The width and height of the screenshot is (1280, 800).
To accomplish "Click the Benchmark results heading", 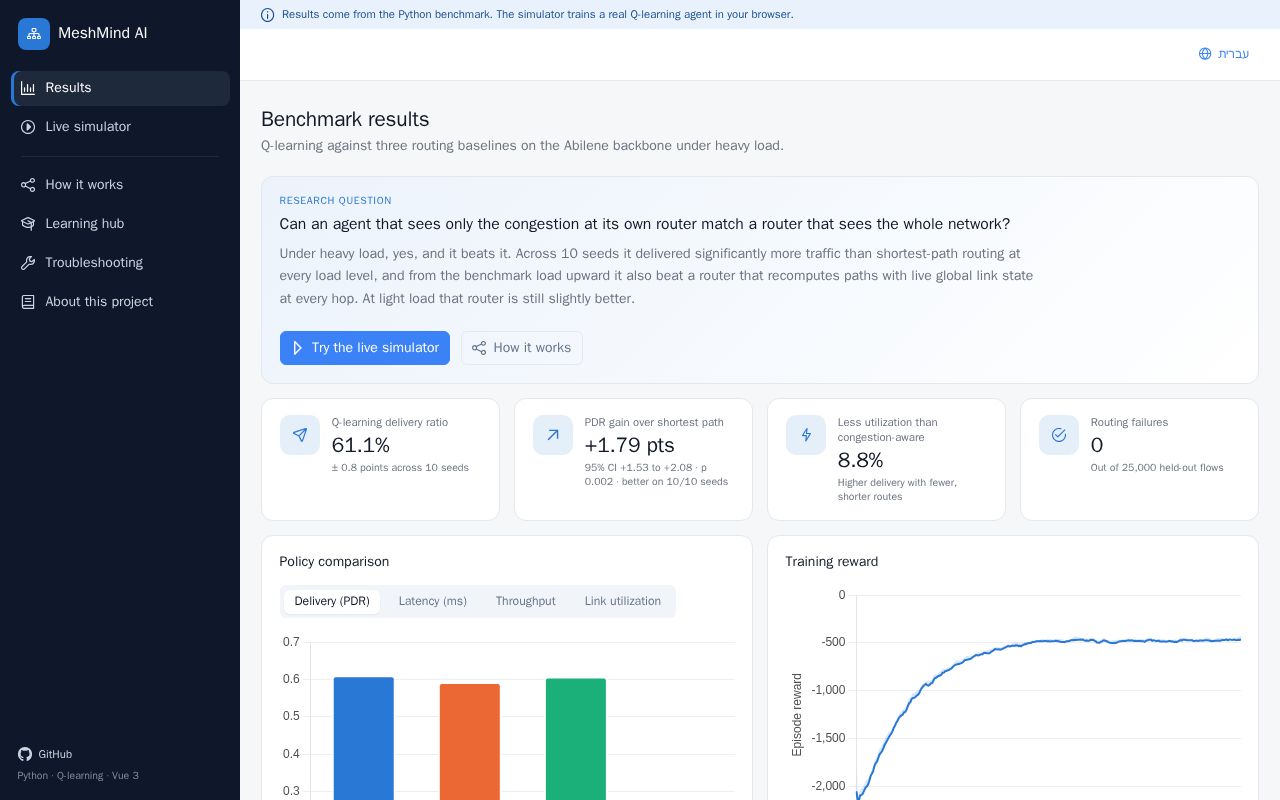I will [345, 119].
